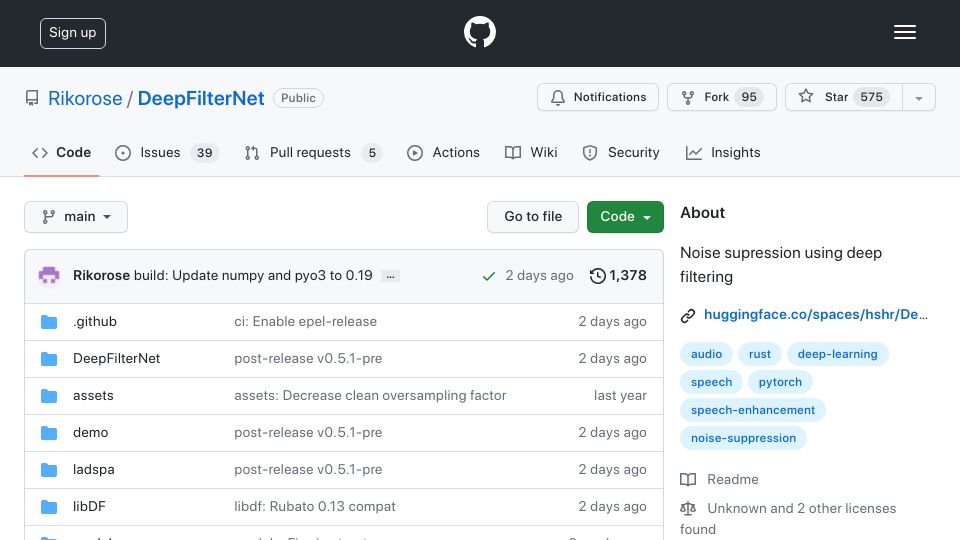The height and width of the screenshot is (540, 960).
Task: Click the star count 575
Action: click(871, 97)
